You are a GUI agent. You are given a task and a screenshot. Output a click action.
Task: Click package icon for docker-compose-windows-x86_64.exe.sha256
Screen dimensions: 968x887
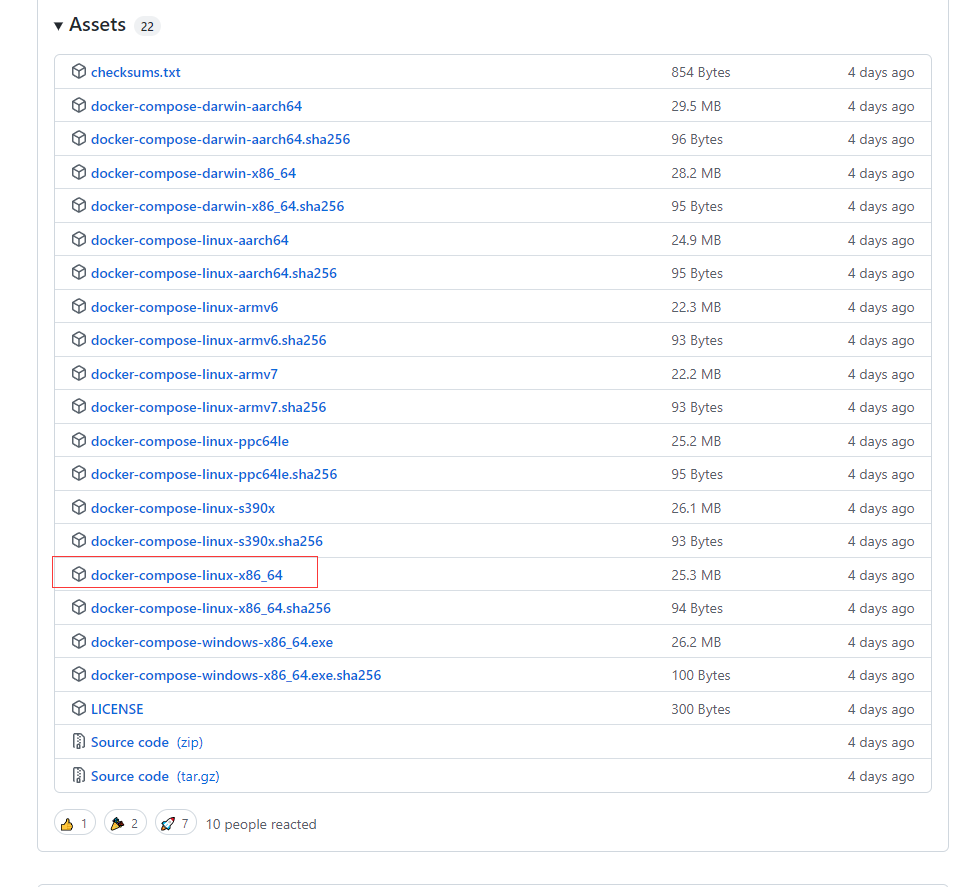78,675
